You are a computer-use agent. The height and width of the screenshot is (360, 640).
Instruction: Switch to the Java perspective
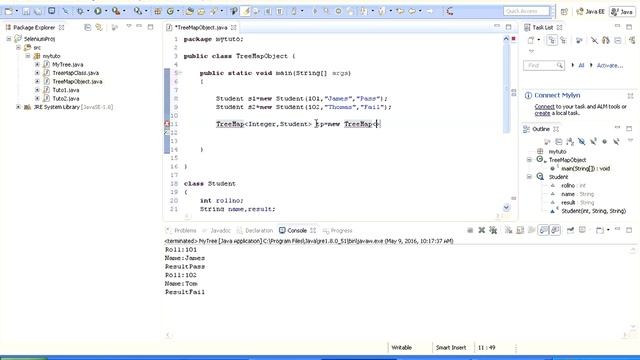tap(622, 12)
